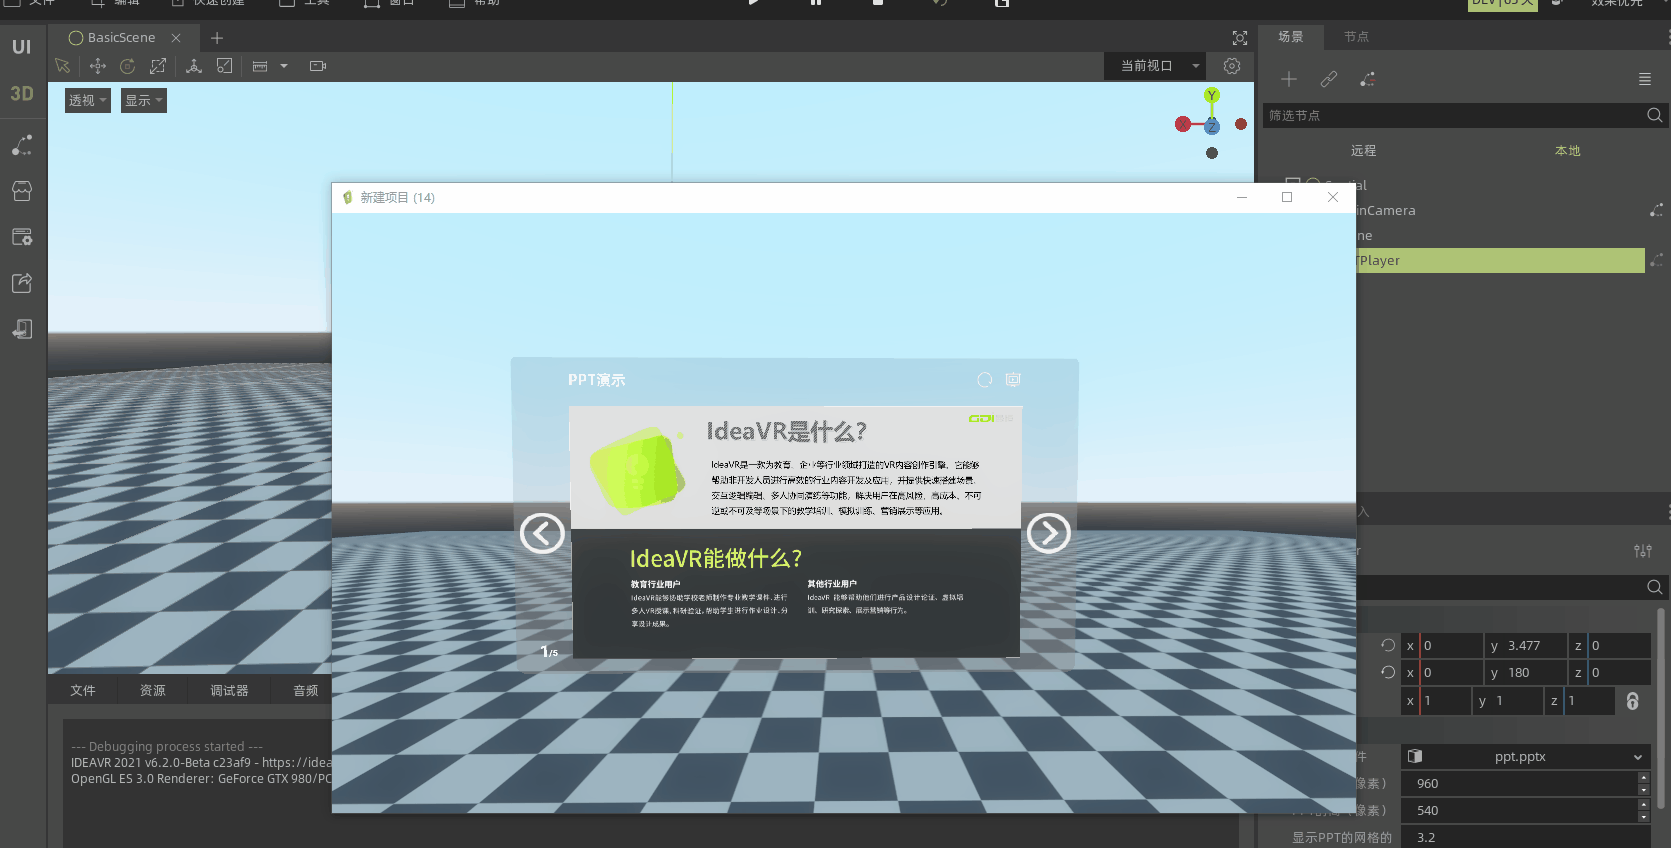Screen dimensions: 1671x848
Task: Open the property filter sliders icon
Action: pyautogui.click(x=1643, y=551)
